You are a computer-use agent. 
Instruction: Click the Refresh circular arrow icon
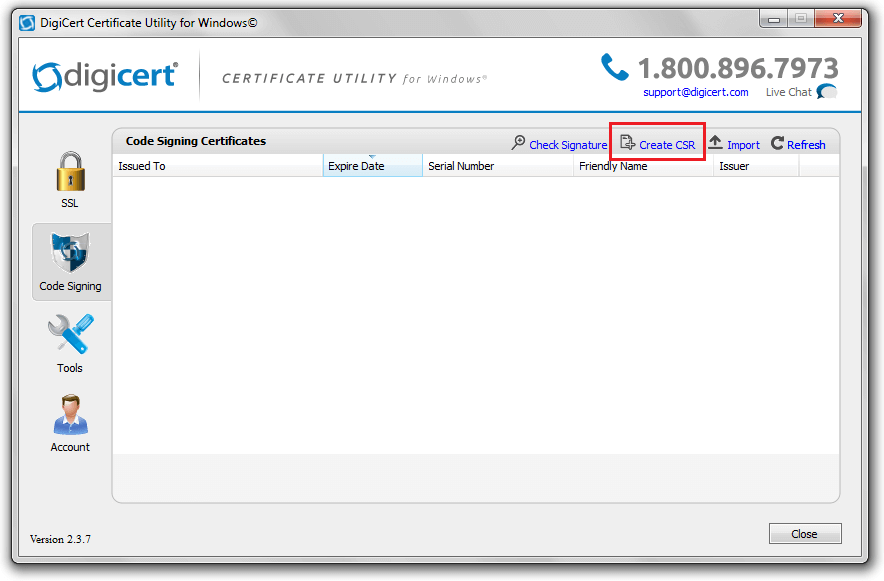coord(777,143)
